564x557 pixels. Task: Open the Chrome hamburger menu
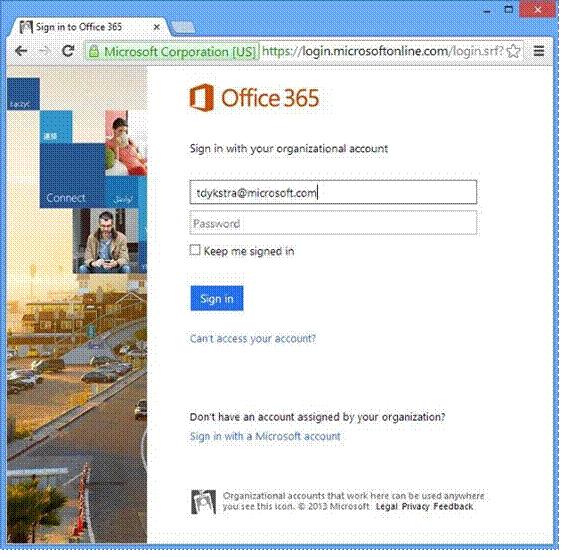(x=538, y=51)
